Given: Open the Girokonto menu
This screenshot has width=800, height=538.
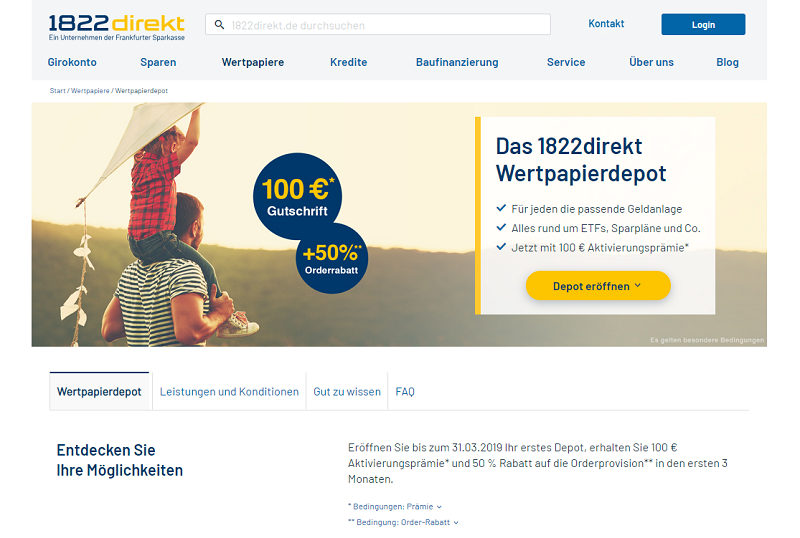Looking at the screenshot, I should [x=72, y=62].
